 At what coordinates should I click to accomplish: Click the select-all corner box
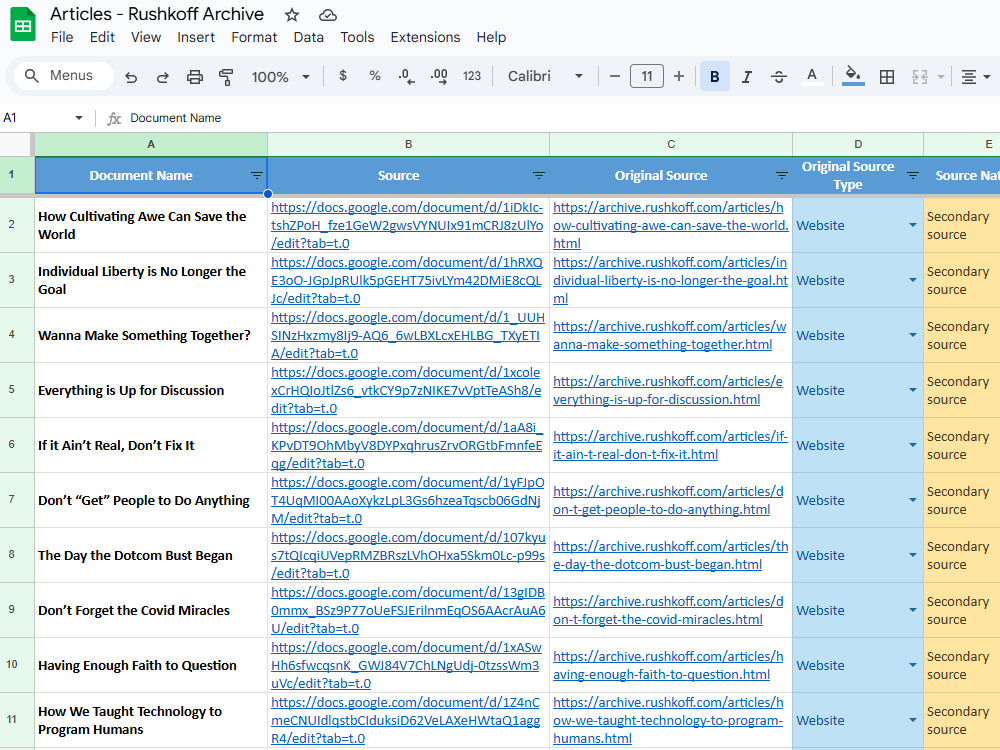pos(17,144)
